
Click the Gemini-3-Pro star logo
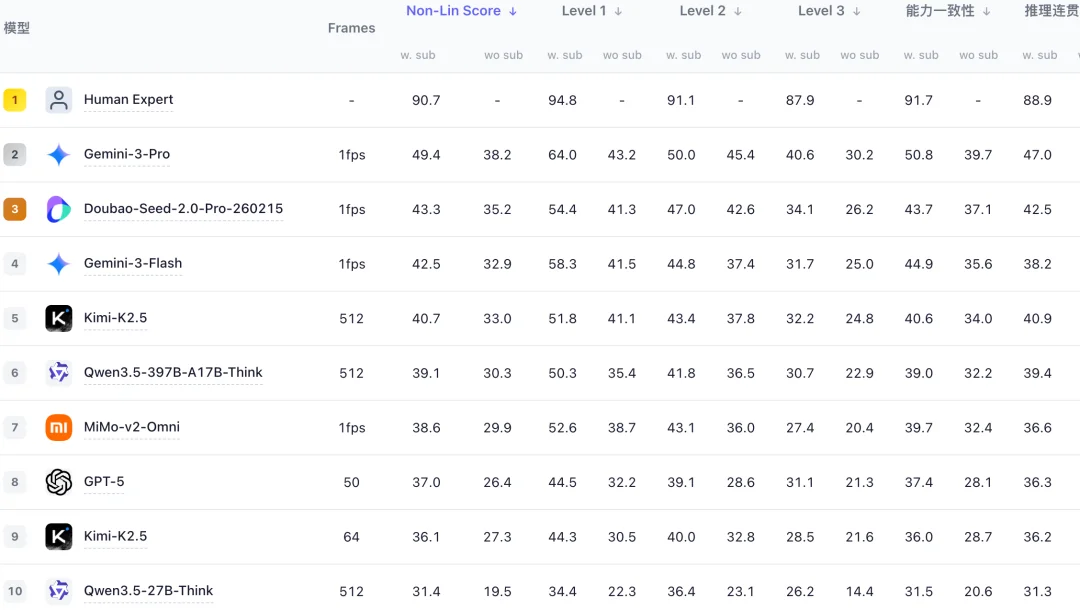pos(59,155)
